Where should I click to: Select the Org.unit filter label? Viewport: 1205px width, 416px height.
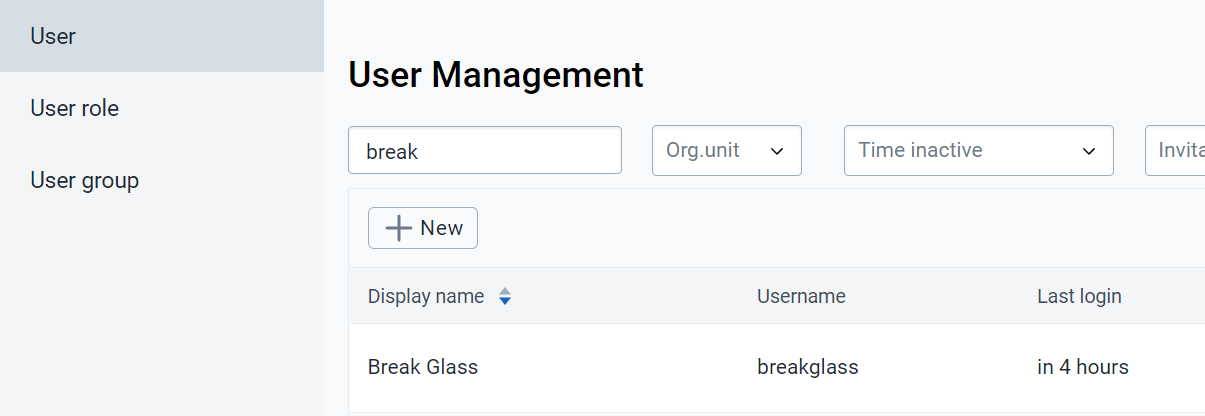(703, 150)
